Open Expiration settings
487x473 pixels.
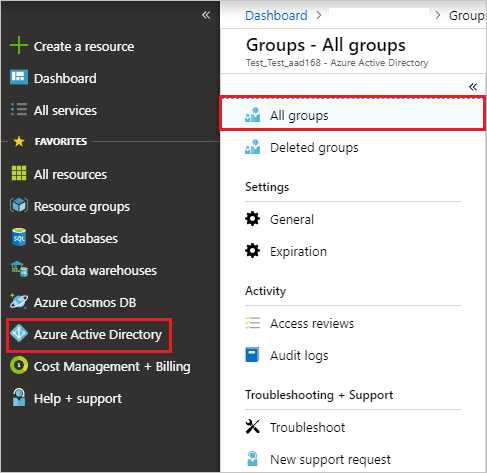(x=299, y=252)
